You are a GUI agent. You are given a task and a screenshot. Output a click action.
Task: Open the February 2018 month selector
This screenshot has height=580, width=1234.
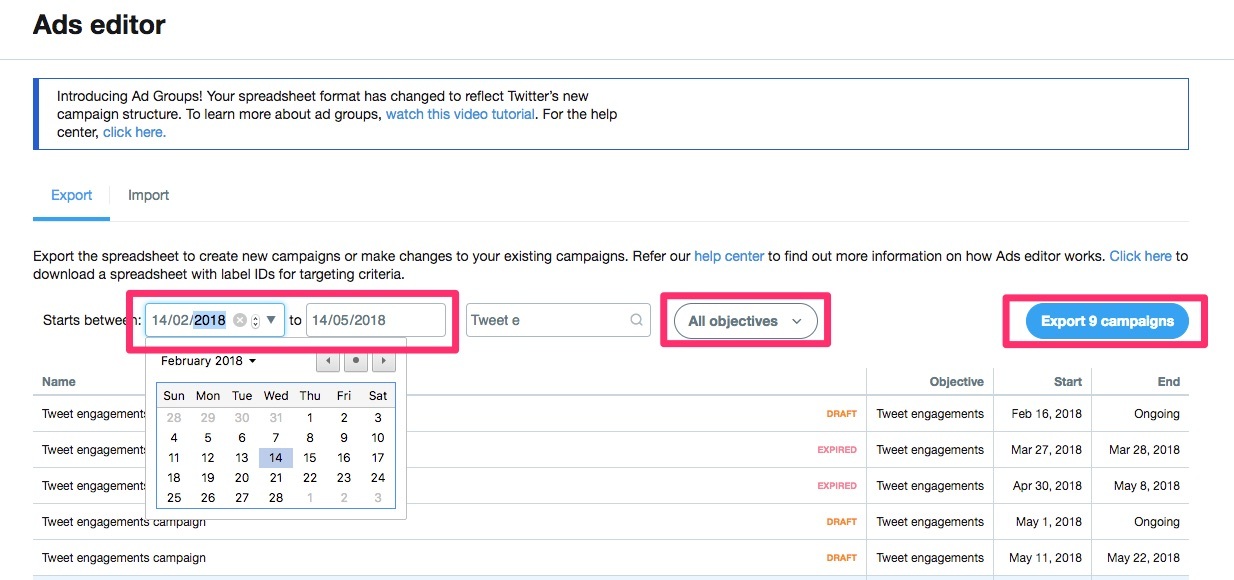[209, 361]
